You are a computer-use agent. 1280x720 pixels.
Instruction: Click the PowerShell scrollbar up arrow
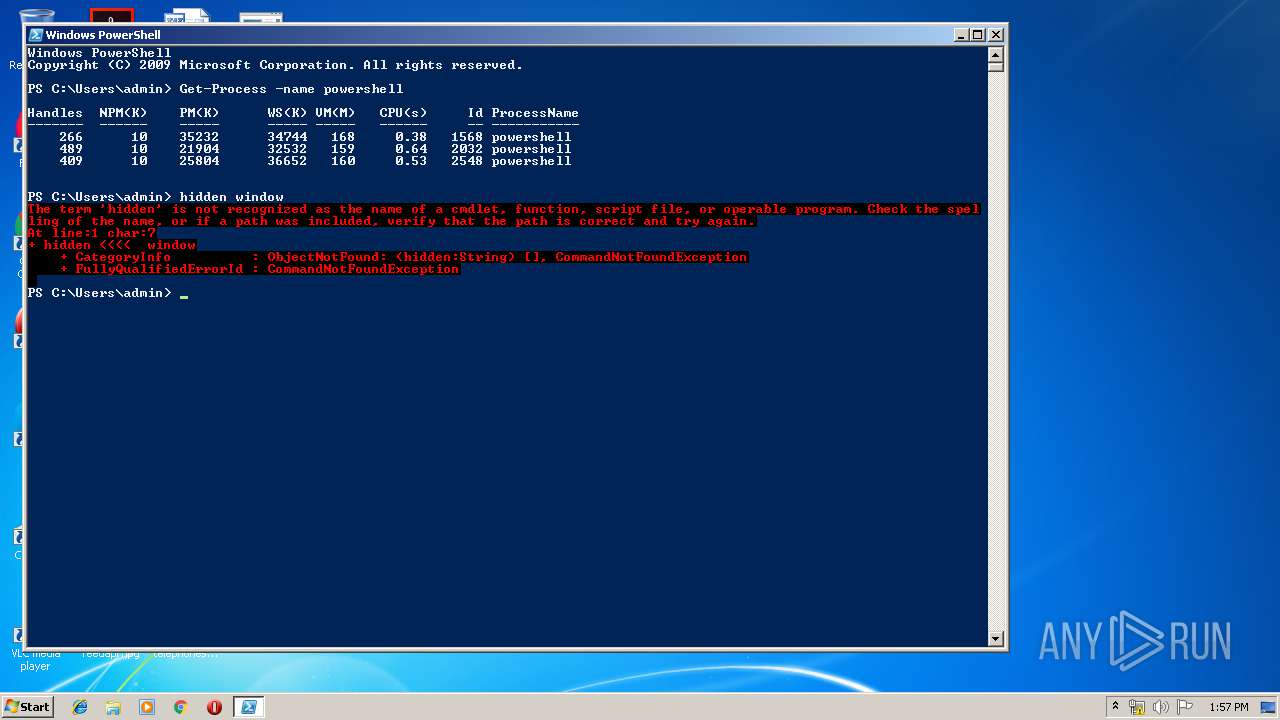[995, 53]
